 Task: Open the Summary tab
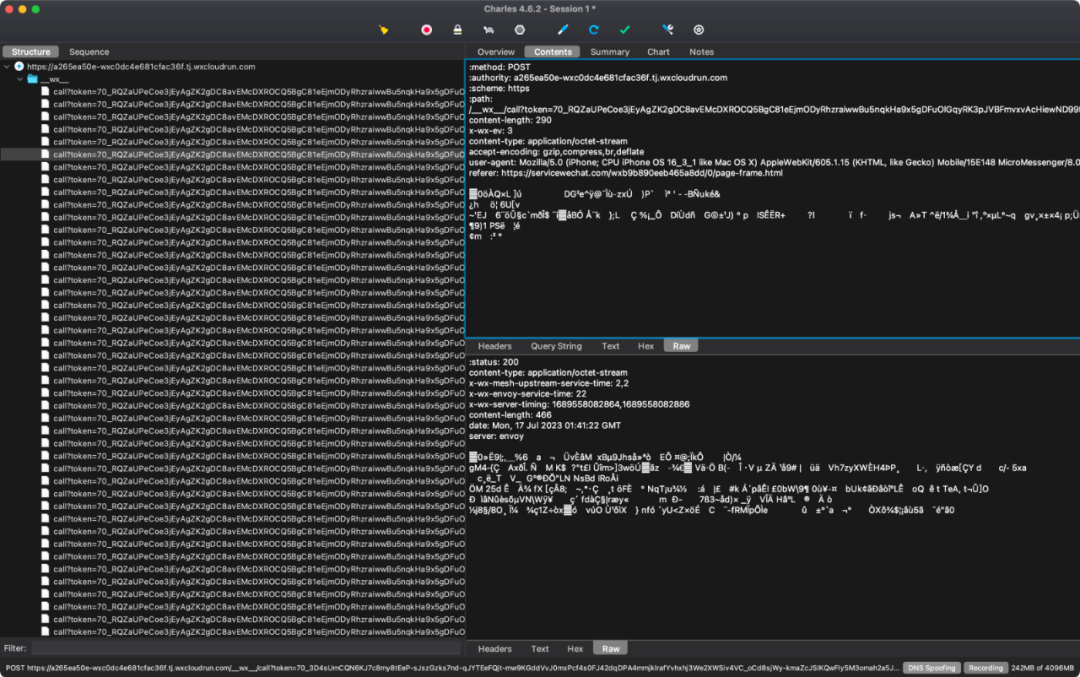tap(610, 52)
